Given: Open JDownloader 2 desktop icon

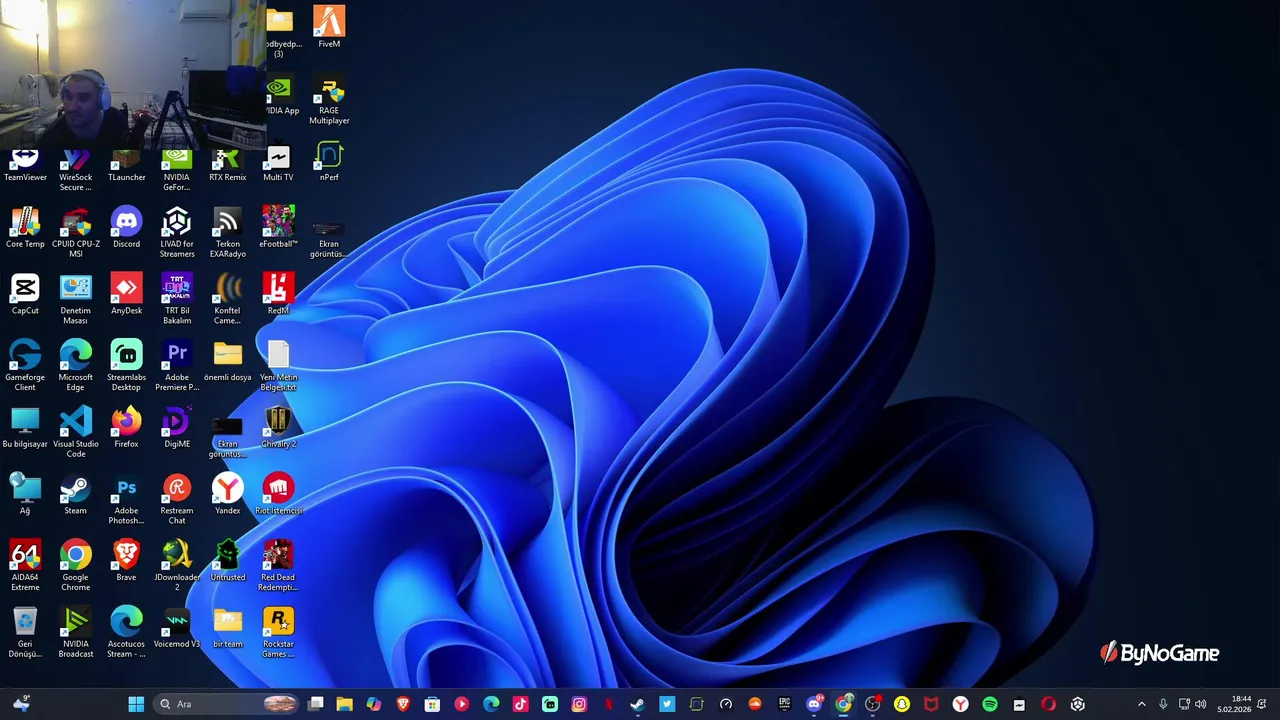Looking at the screenshot, I should (177, 566).
